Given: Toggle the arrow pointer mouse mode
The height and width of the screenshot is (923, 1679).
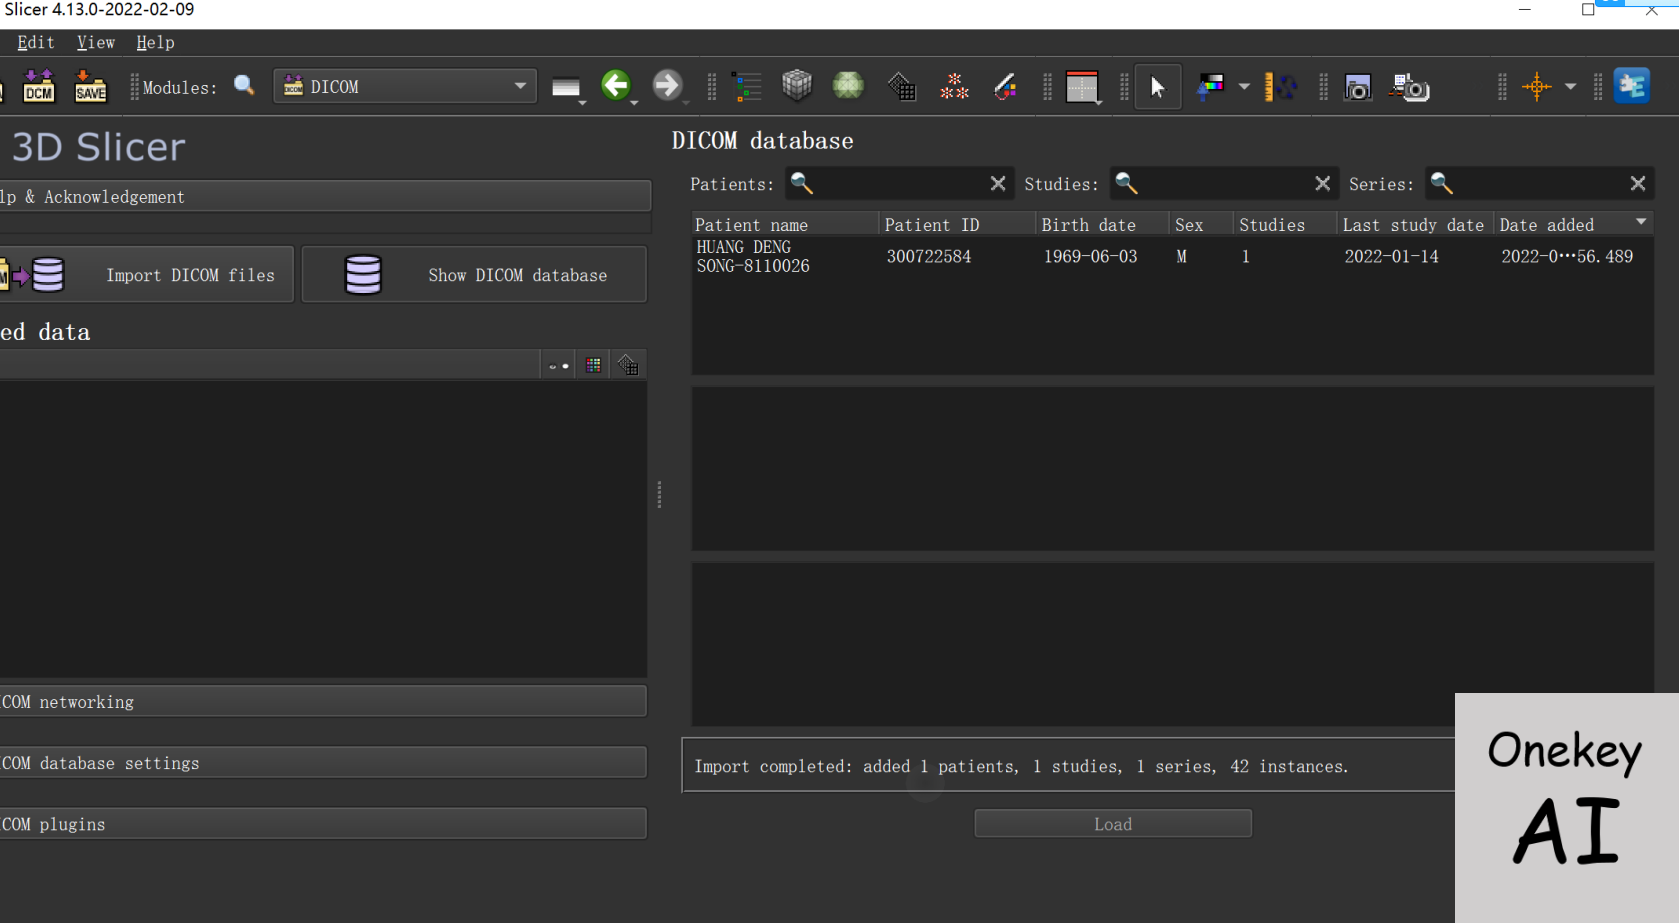Looking at the screenshot, I should pyautogui.click(x=1157, y=87).
